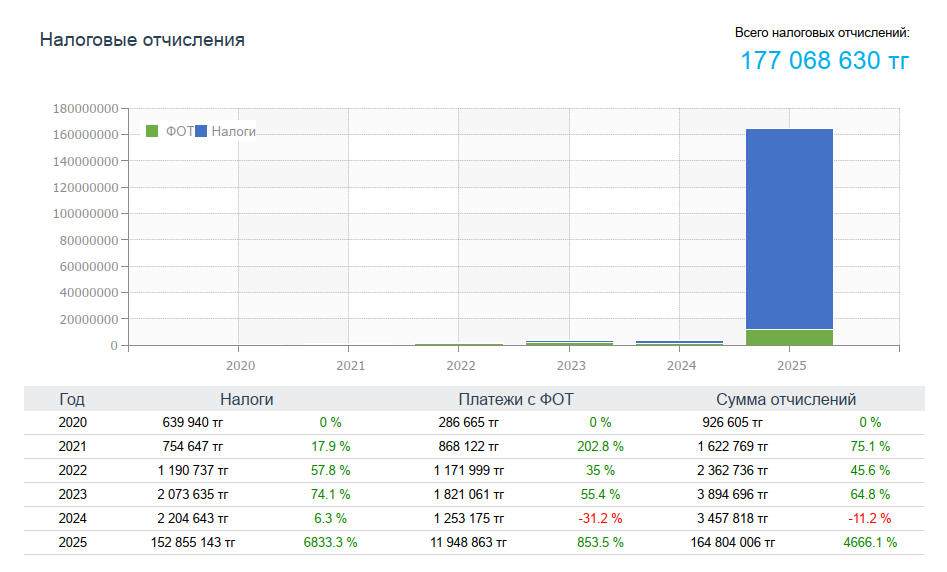Select the 2025 year cell in table
The height and width of the screenshot is (572, 947).
click(72, 542)
